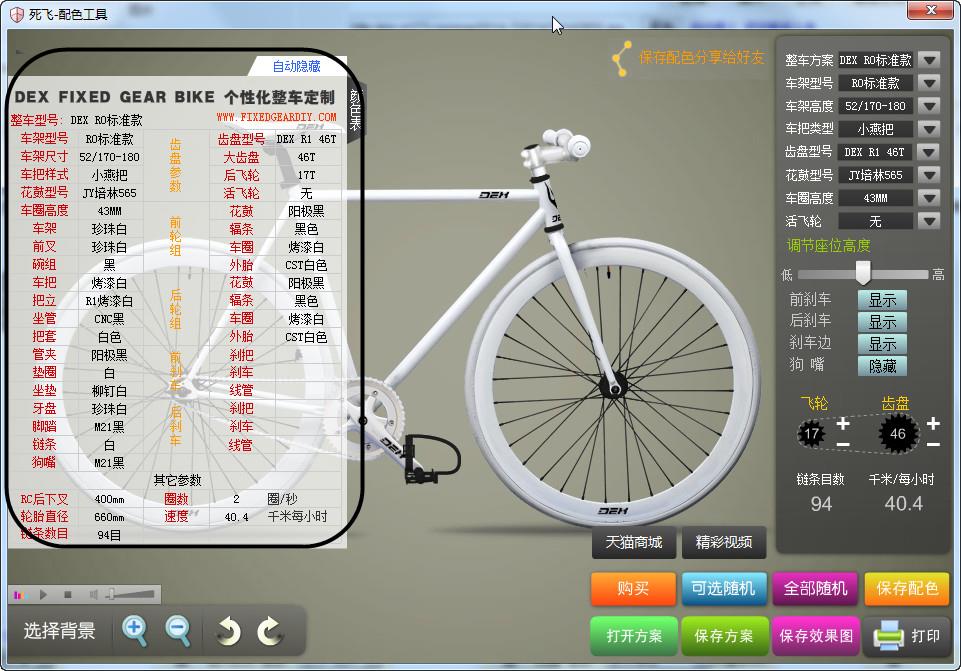Click the 其它参数 section header
Viewport: 961px width, 671px height.
[178, 480]
